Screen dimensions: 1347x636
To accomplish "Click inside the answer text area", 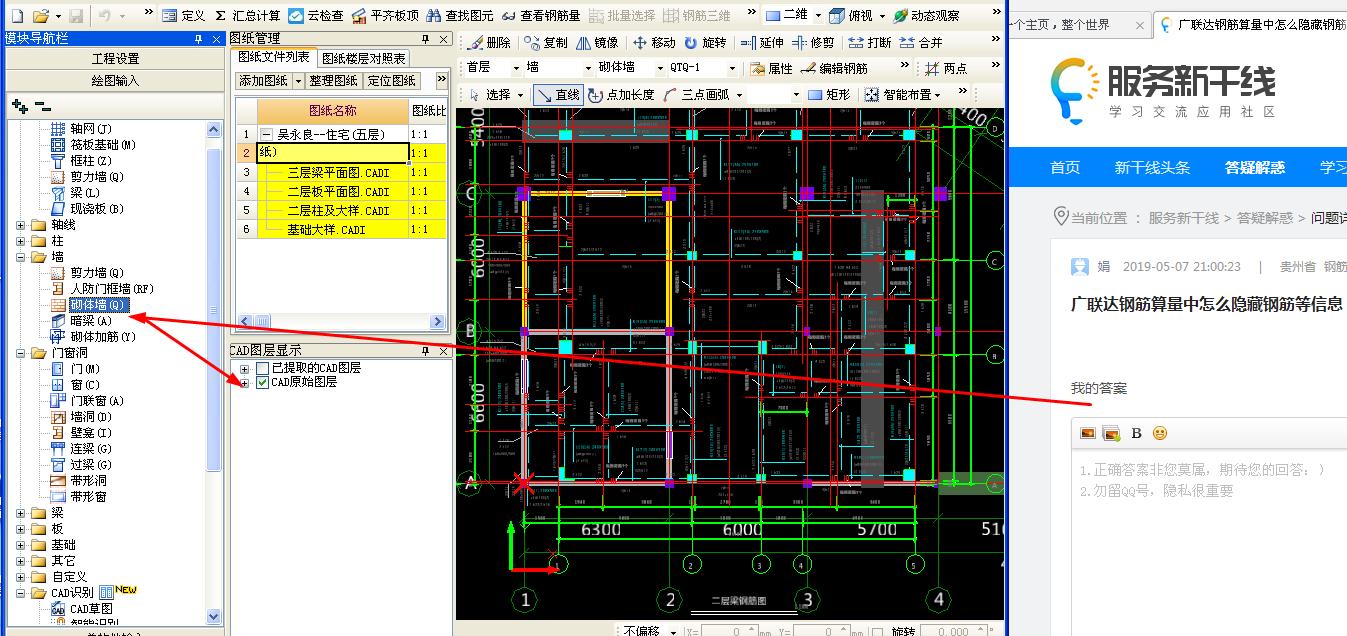I will tap(1208, 540).
